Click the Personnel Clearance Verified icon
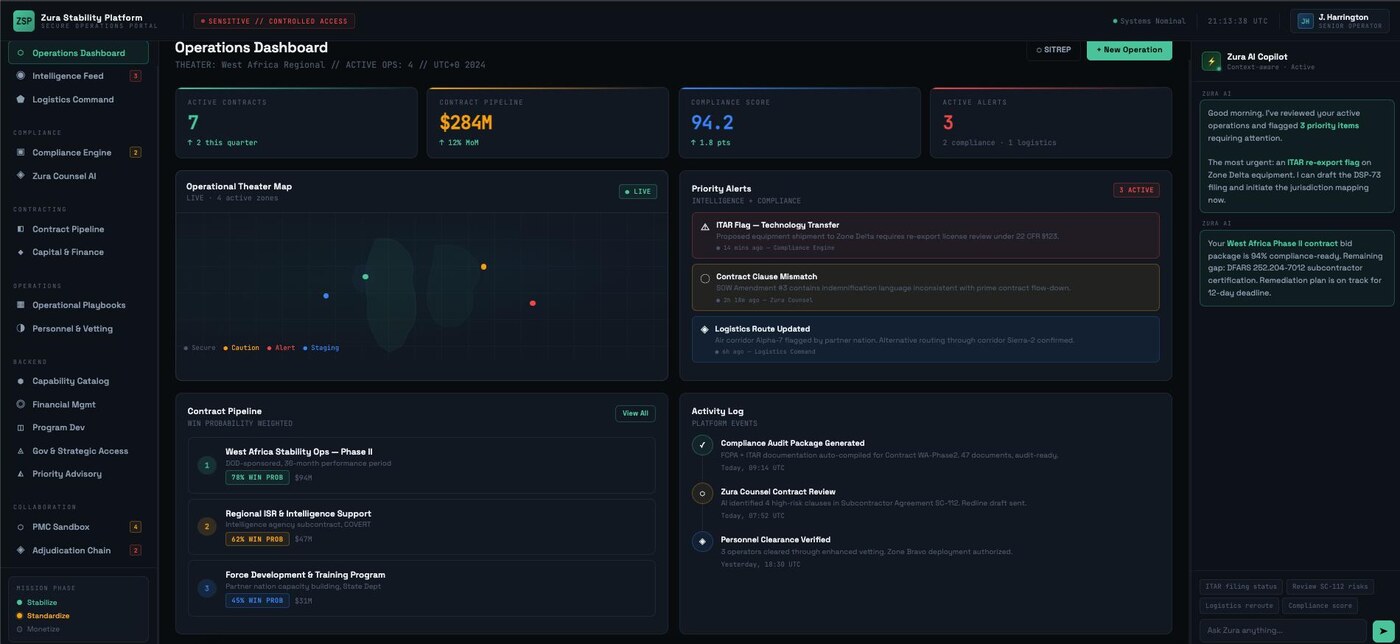Image resolution: width=1400 pixels, height=644 pixels. point(702,541)
